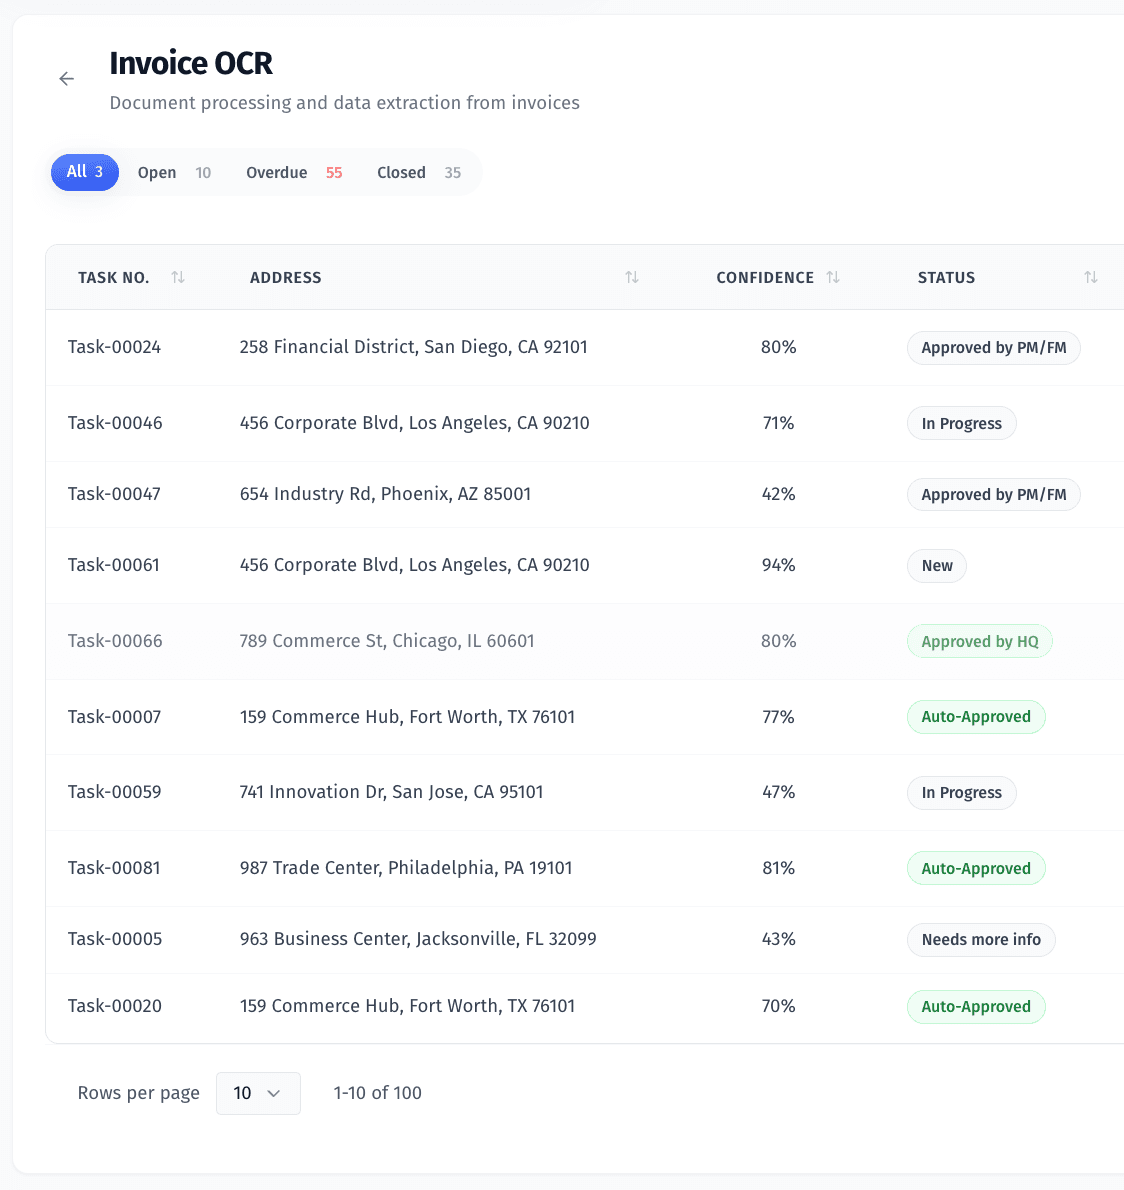1124x1190 pixels.
Task: Click the 94% confidence value
Action: (779, 565)
